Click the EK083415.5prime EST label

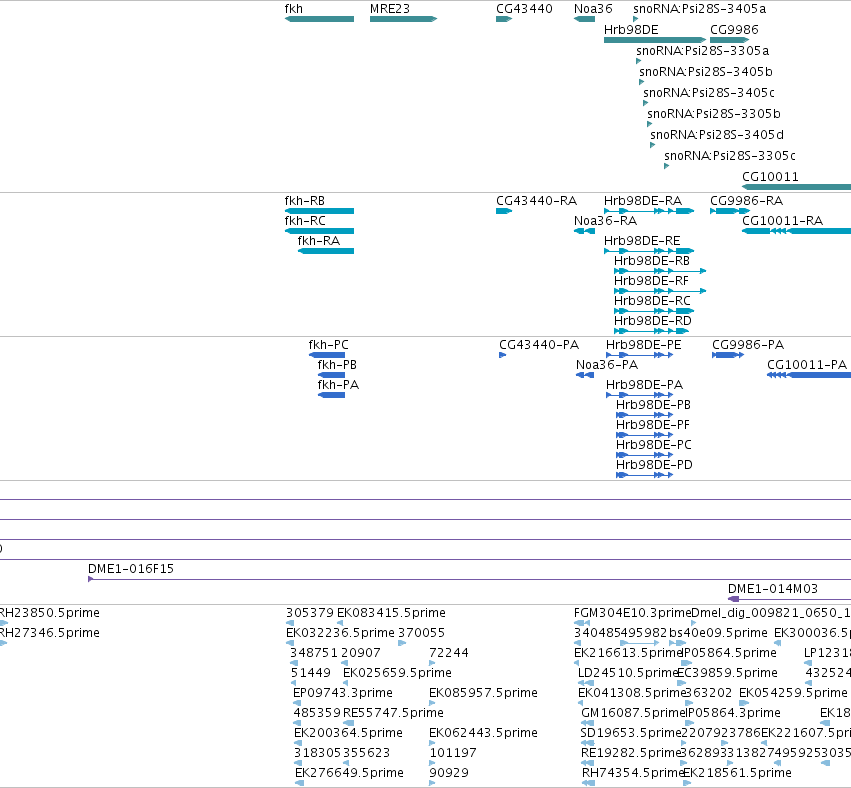391,613
